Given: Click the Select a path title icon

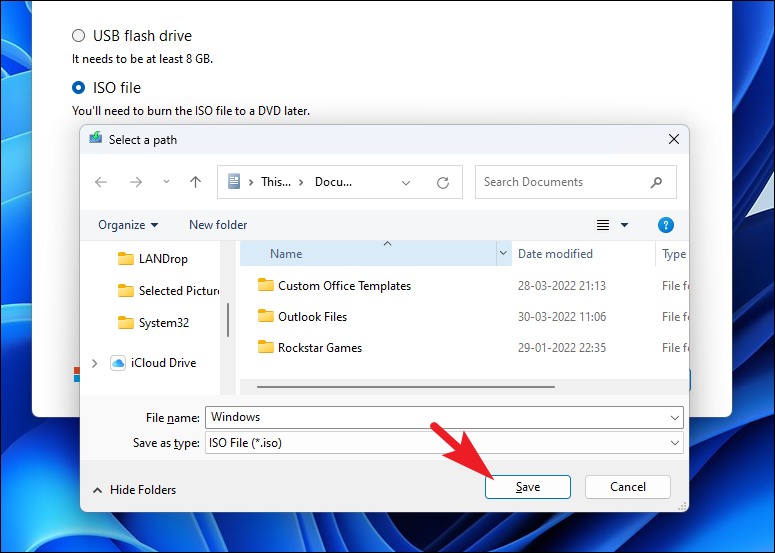Looking at the screenshot, I should [x=95, y=138].
